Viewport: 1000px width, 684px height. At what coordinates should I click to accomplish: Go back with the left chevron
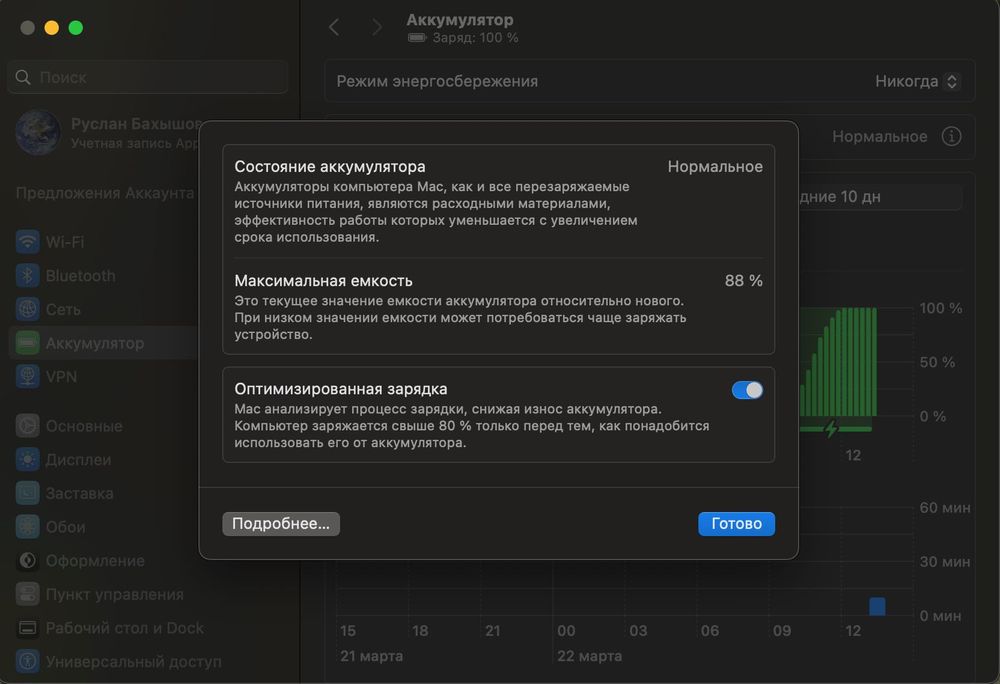point(334,27)
